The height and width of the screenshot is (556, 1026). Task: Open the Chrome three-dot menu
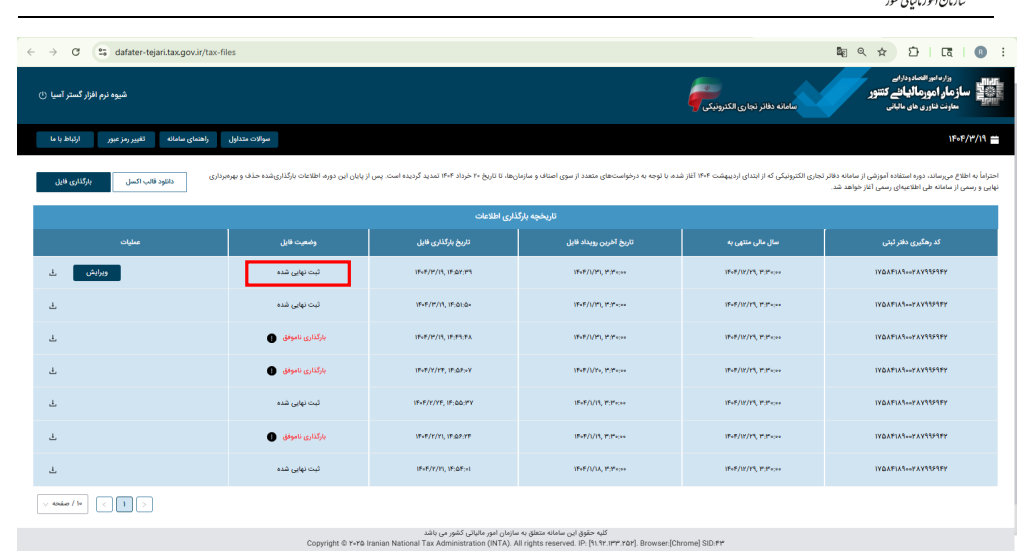tap(1003, 52)
